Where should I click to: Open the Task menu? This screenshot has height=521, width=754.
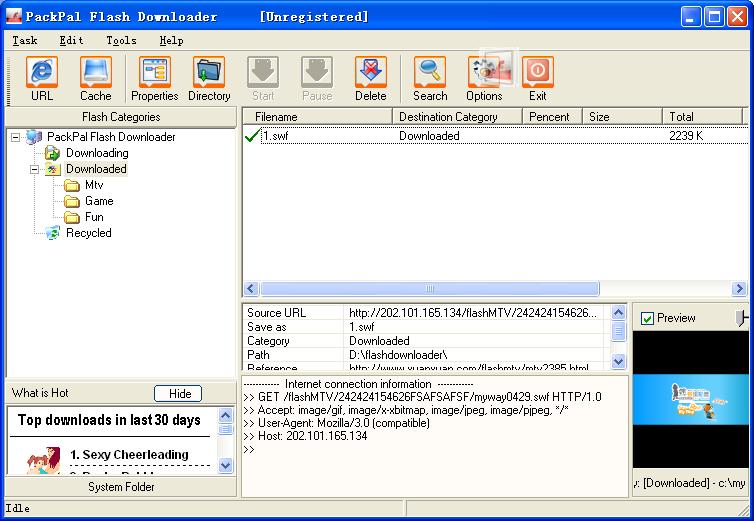(25, 40)
